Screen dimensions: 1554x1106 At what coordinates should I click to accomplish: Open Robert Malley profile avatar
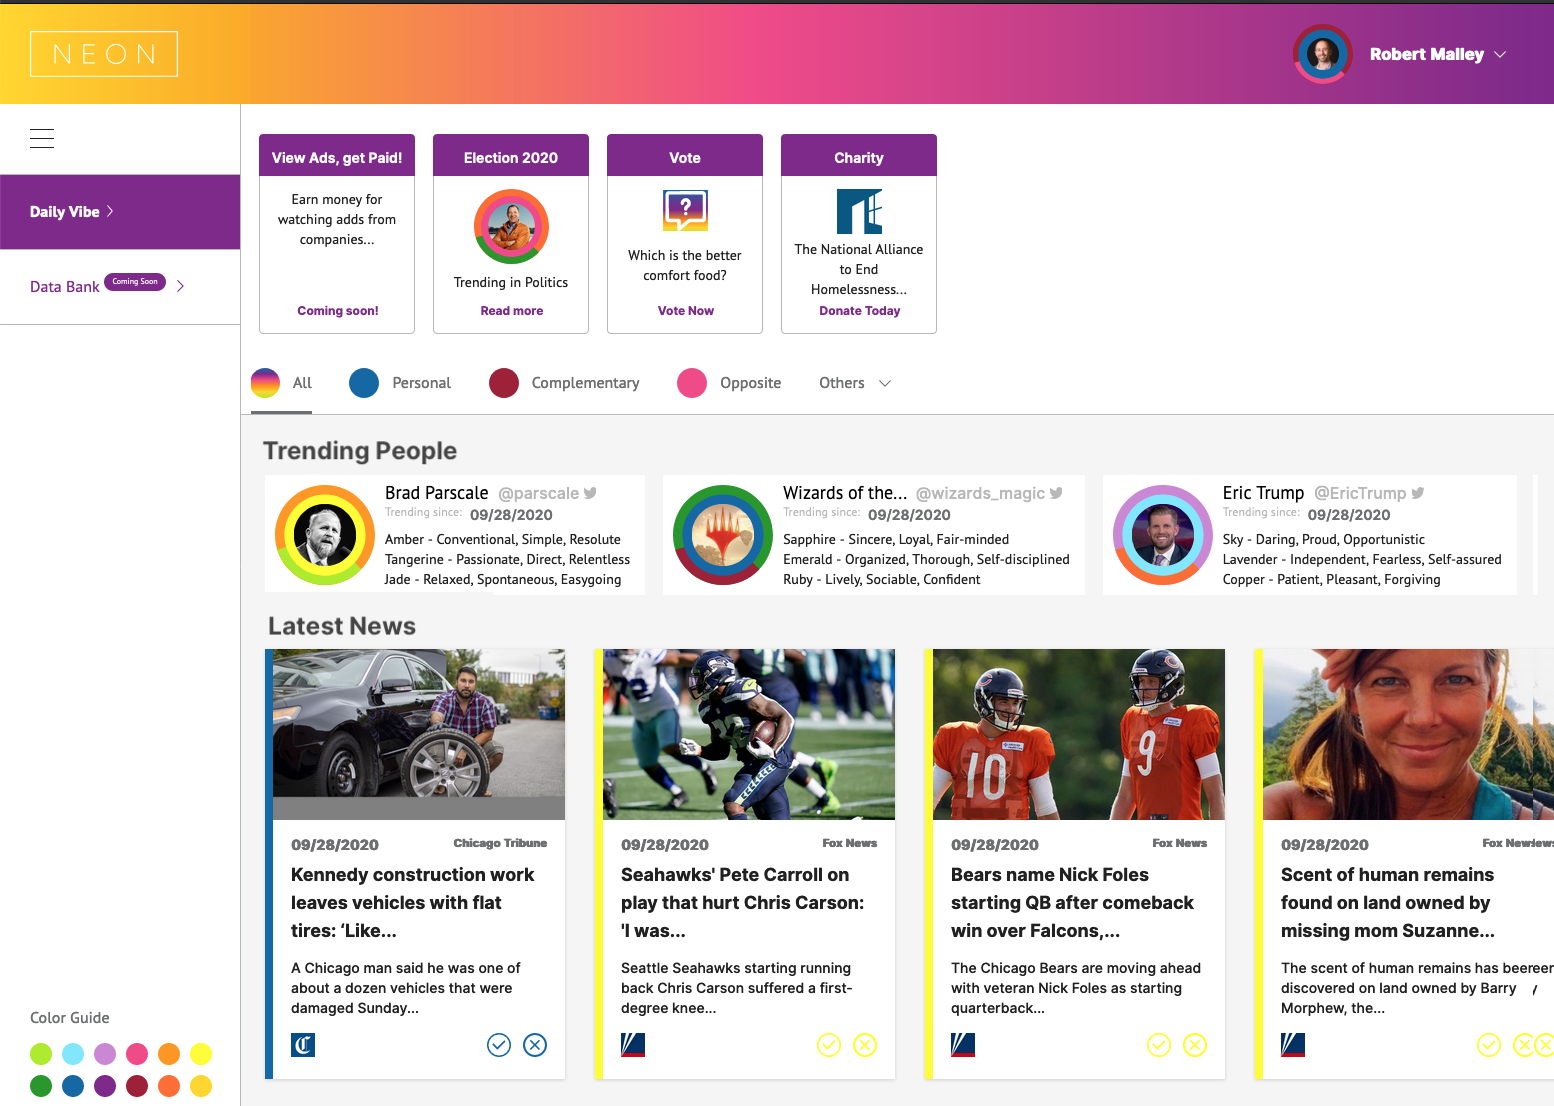pyautogui.click(x=1323, y=54)
